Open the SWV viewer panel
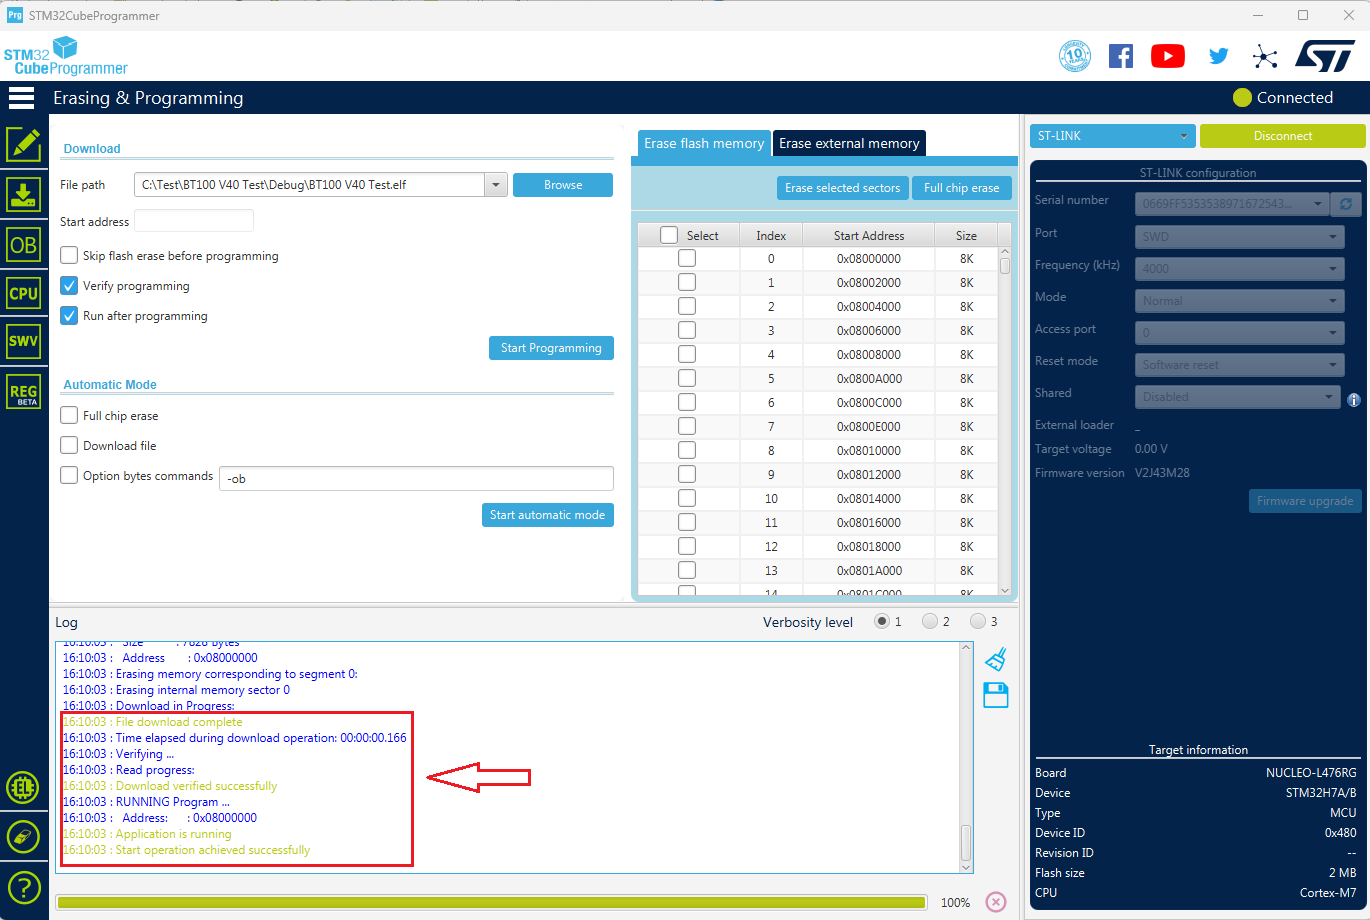Image resolution: width=1370 pixels, height=920 pixels. pyautogui.click(x=24, y=341)
